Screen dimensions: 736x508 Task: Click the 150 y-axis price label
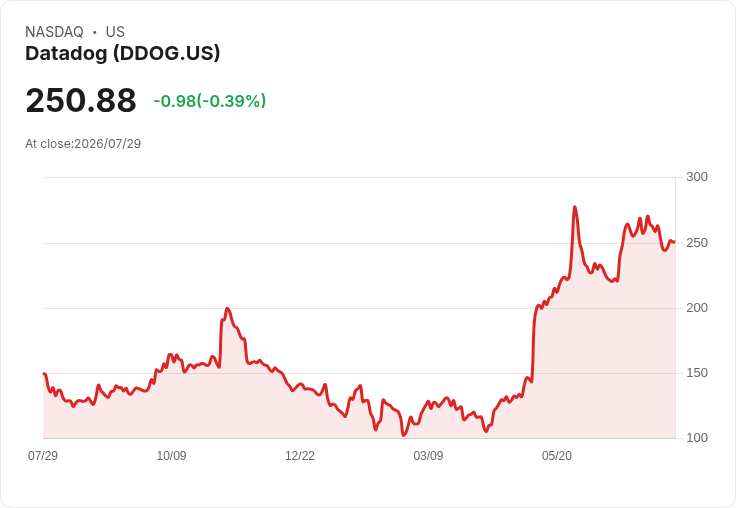click(697, 373)
